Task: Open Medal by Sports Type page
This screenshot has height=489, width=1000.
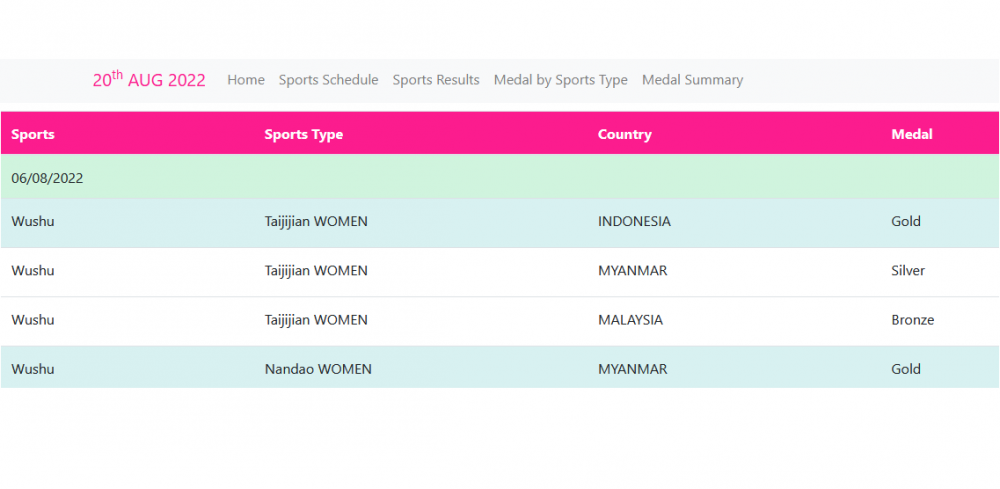Action: (560, 80)
